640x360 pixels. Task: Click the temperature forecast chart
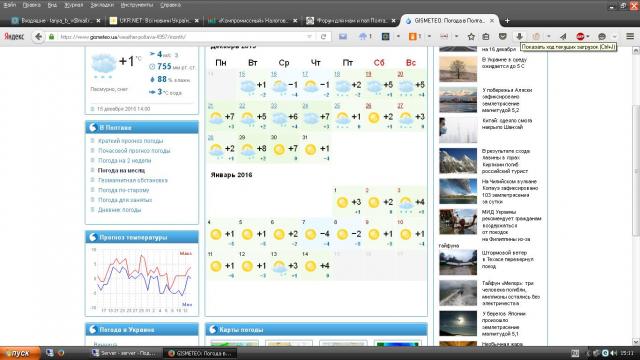(142, 280)
